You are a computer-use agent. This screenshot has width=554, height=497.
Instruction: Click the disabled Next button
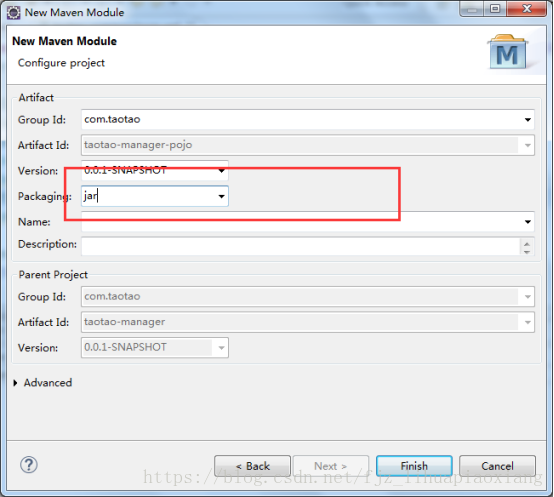(x=331, y=466)
